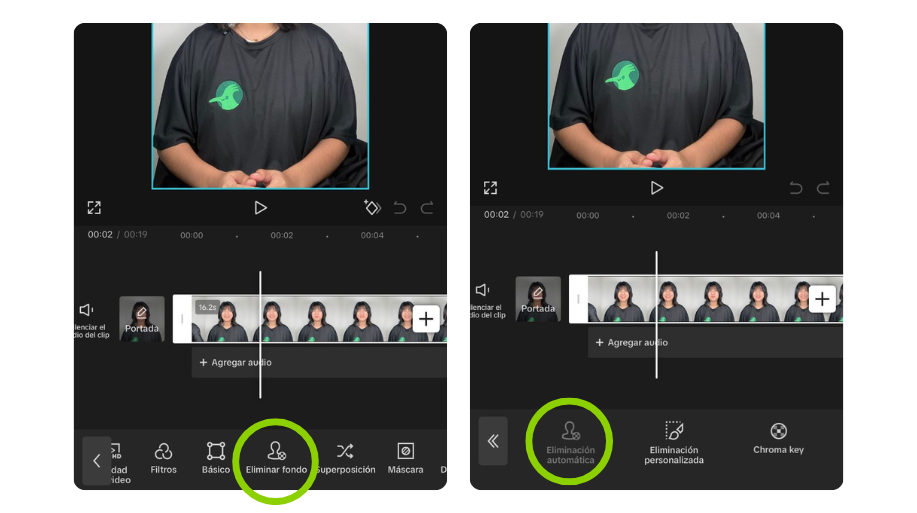Expand left preview to fullscreen
Screen dimensions: 917x513
[94, 208]
